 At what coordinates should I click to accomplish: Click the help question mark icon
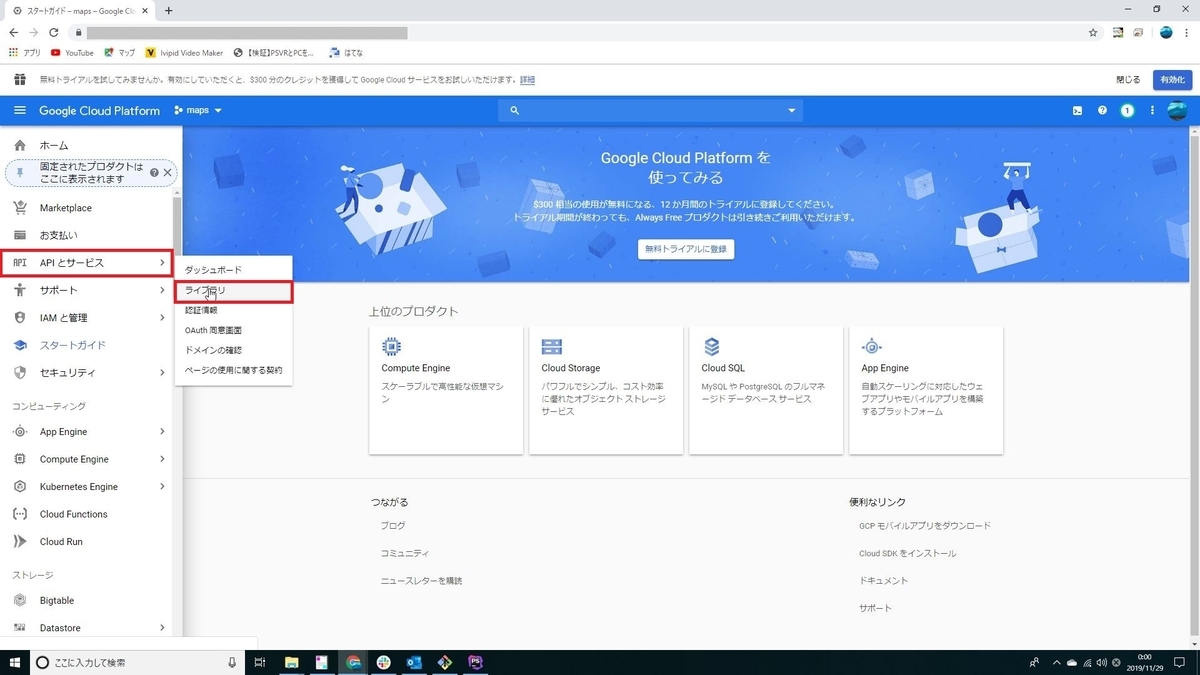1103,110
